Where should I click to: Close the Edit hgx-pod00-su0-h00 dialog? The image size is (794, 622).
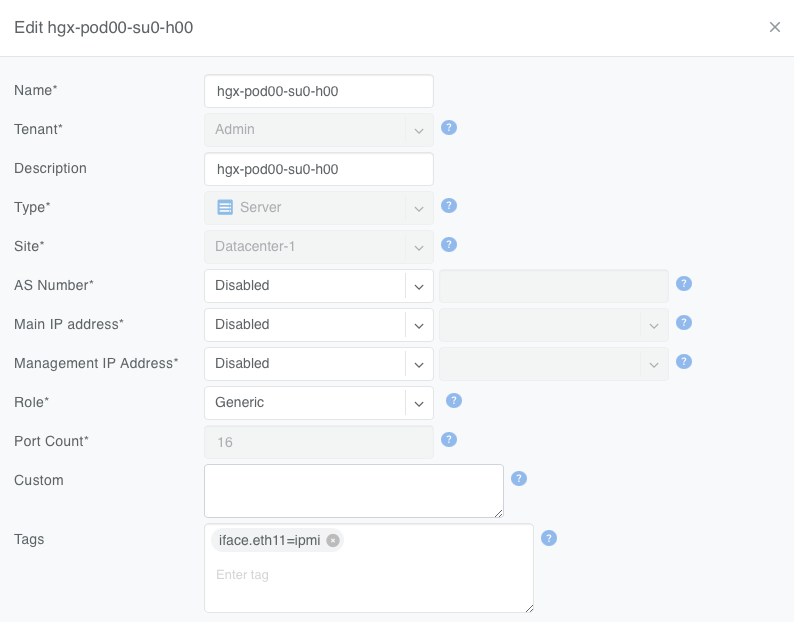click(x=774, y=27)
